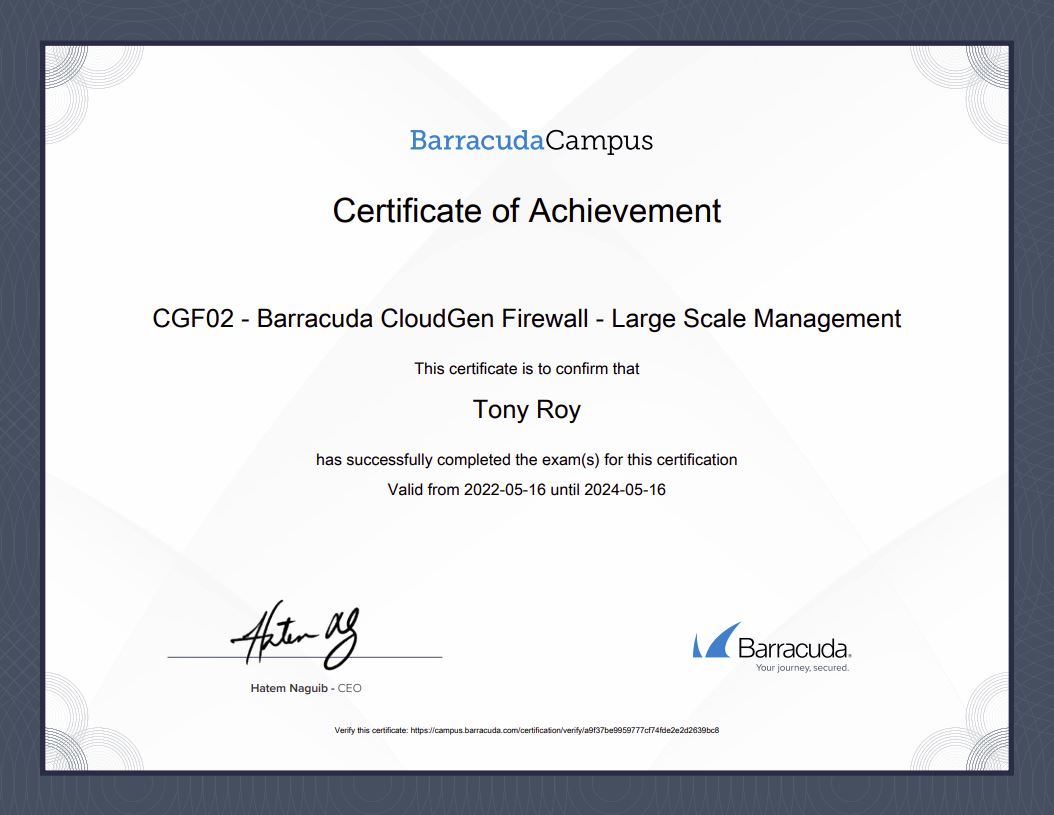
Task: Click the Hatem Naguib handwritten signature
Action: 296,634
